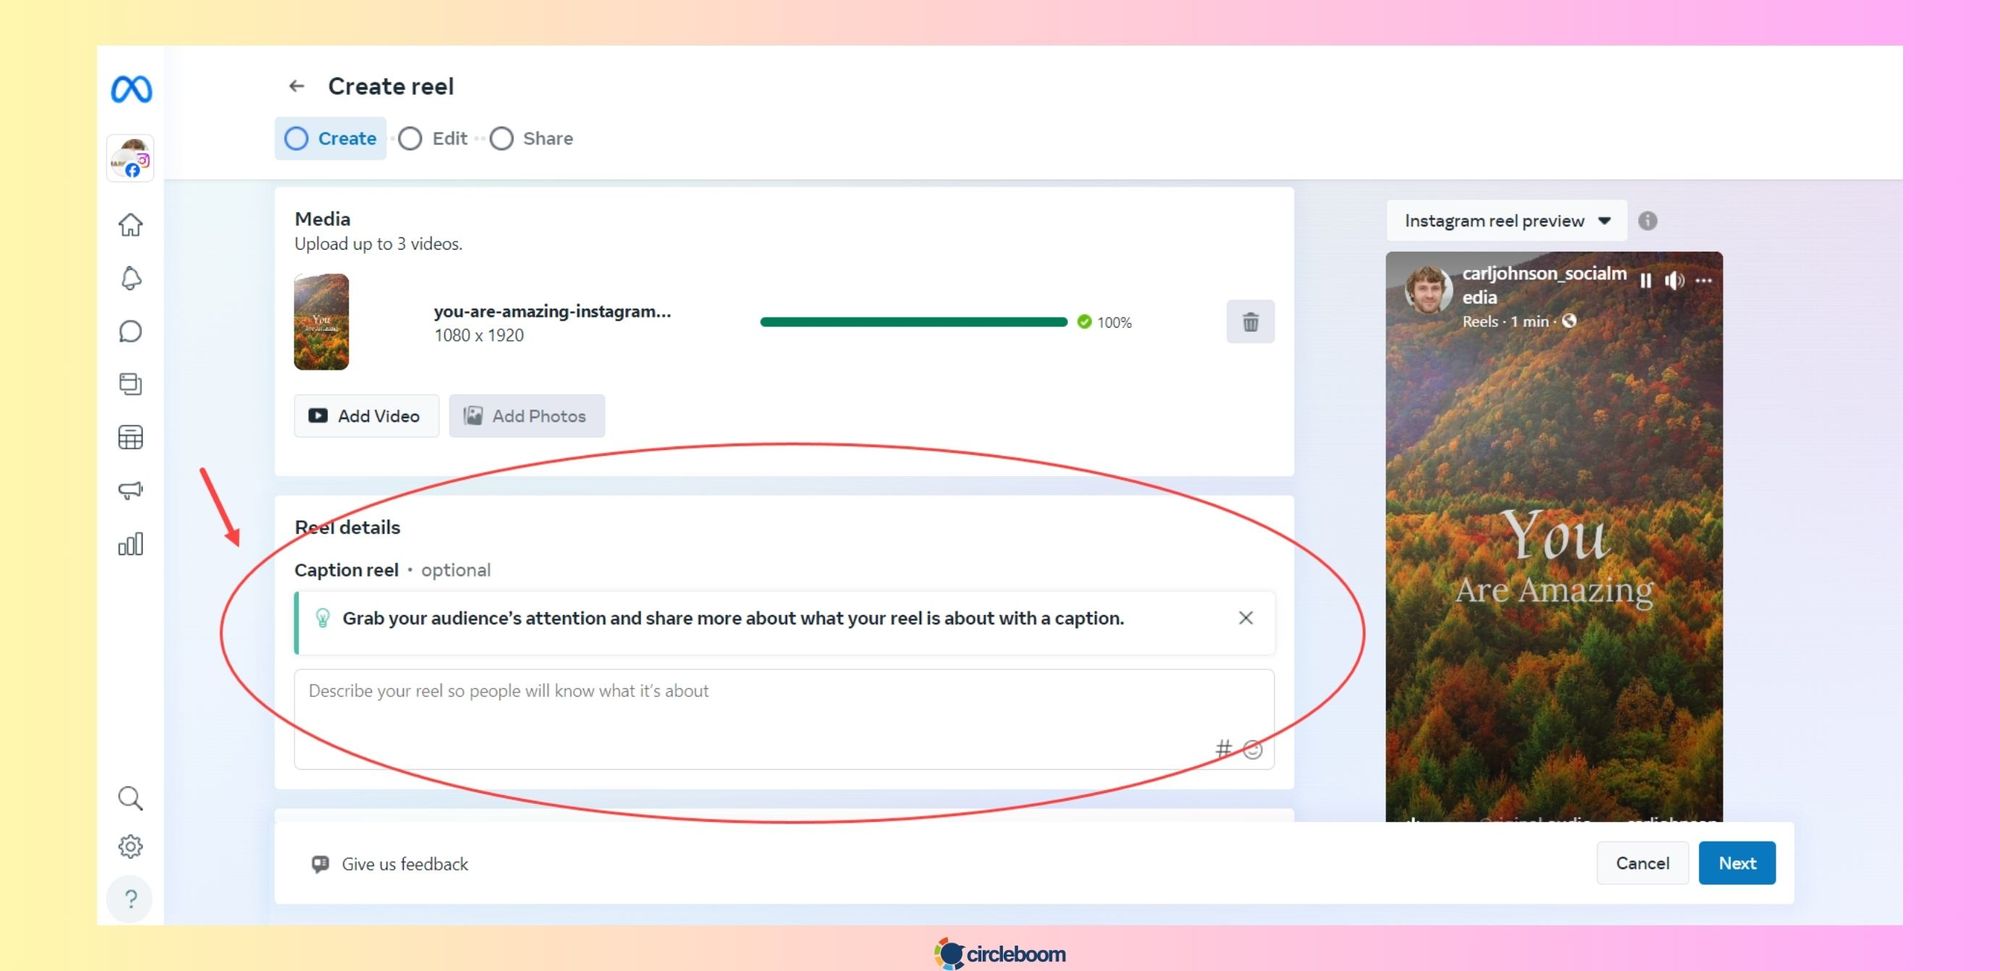Dismiss the caption tip banner
This screenshot has height=971, width=2000.
1246,618
